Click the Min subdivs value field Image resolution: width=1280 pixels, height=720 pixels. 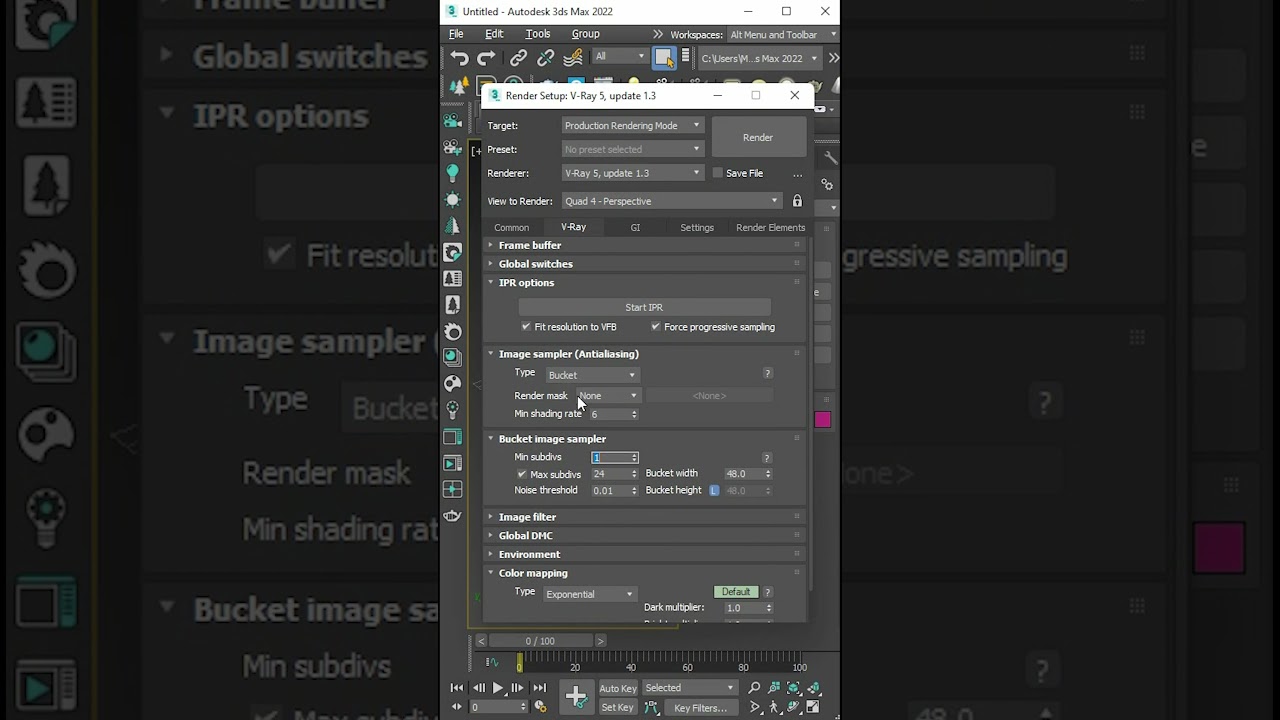(x=612, y=457)
